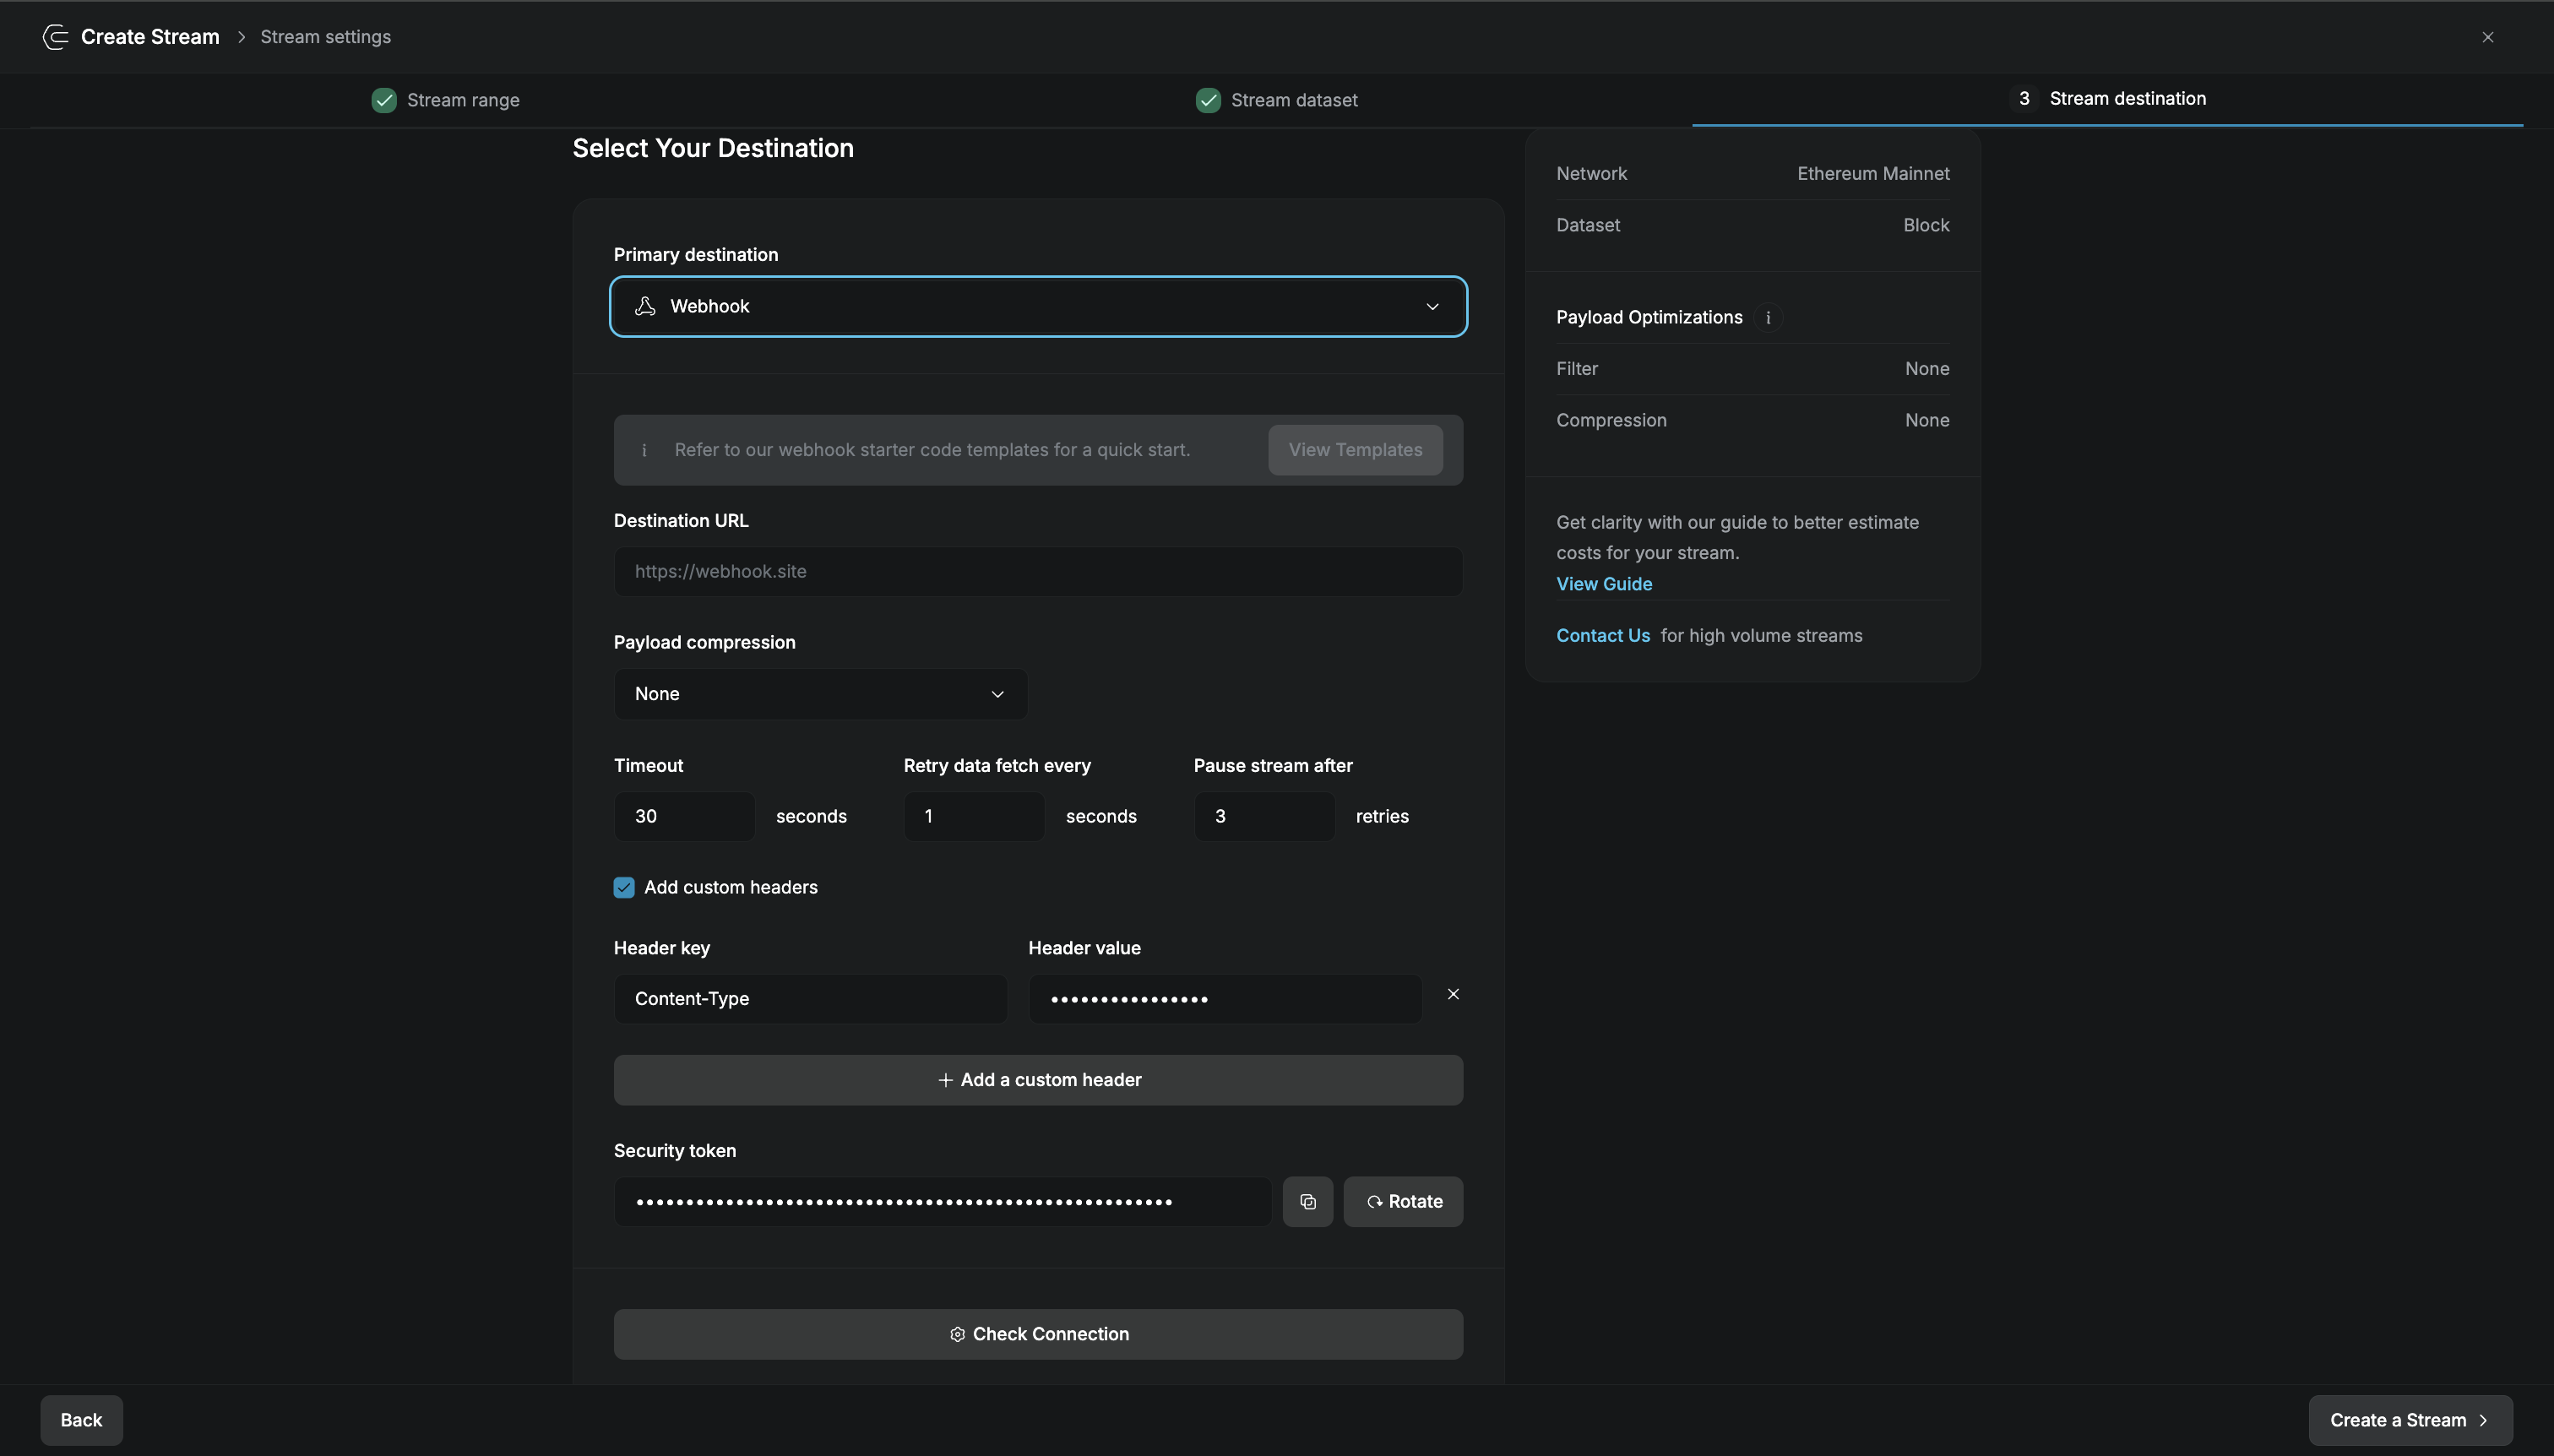The width and height of the screenshot is (2554, 1456).
Task: Click info icon in webhook templates banner
Action: (644, 450)
